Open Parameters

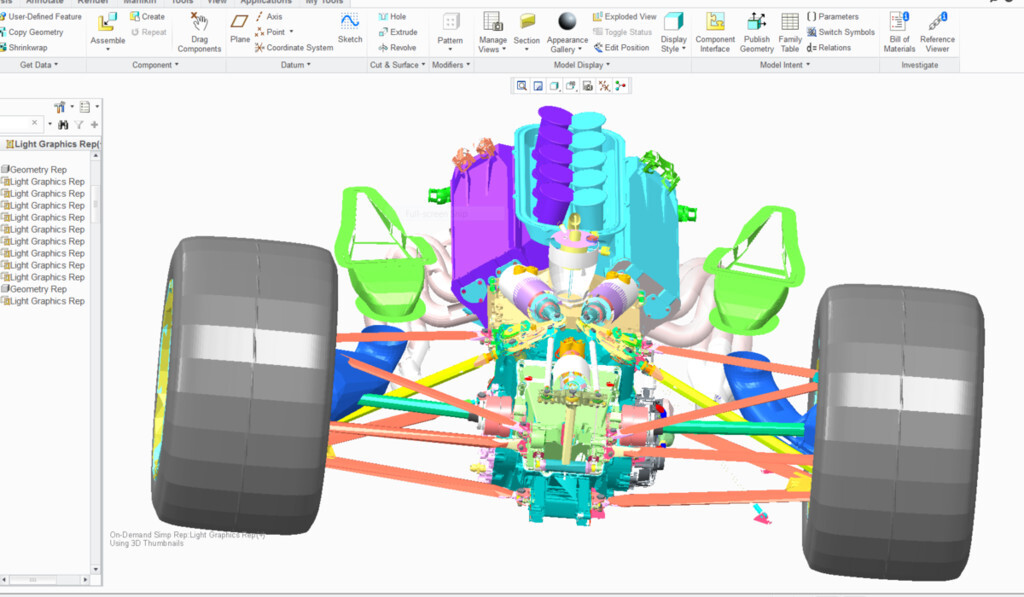(x=833, y=16)
